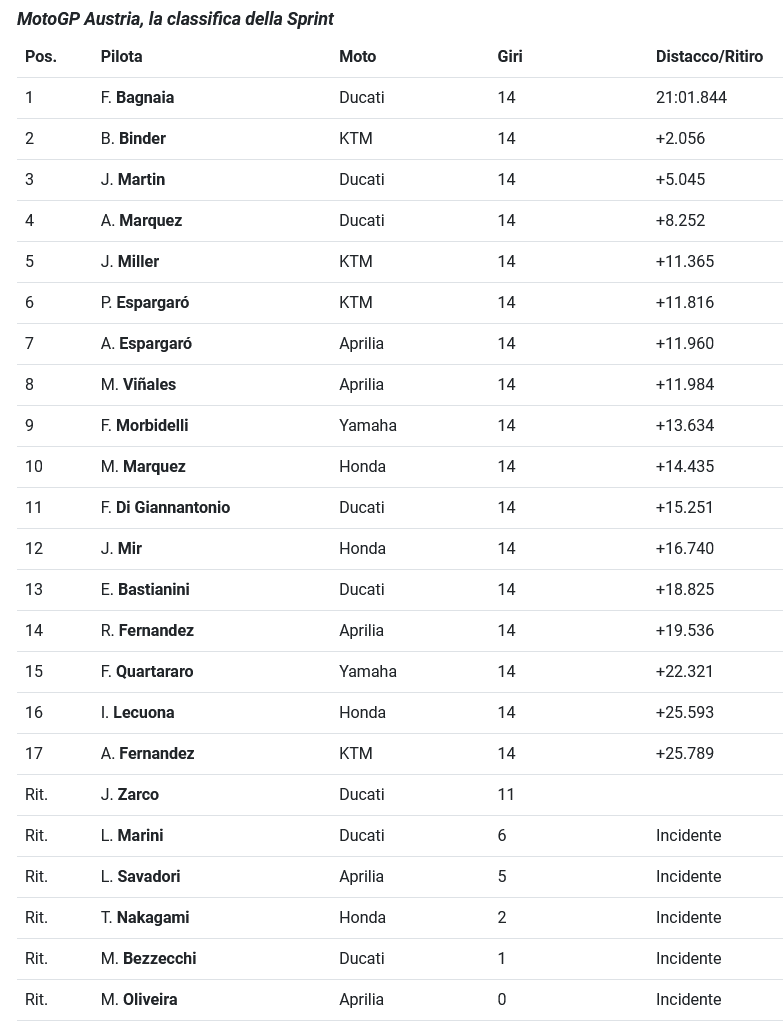Select M. Viñales in eighth position

[138, 385]
